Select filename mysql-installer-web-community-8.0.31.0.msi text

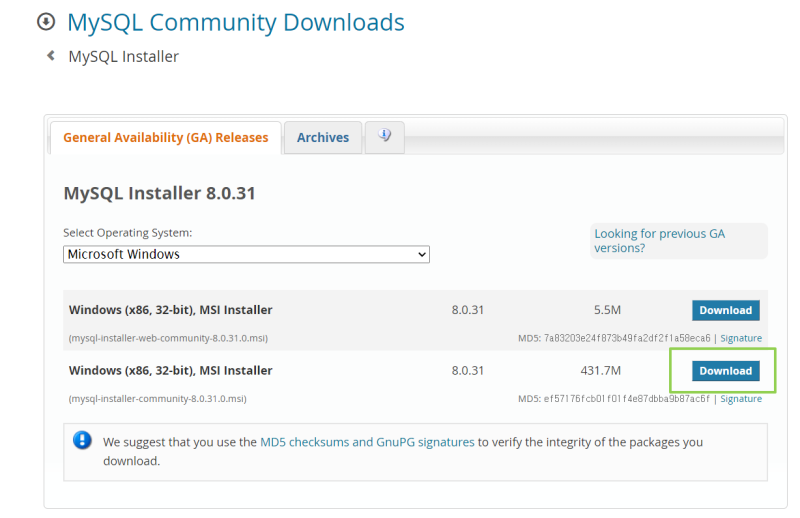pyautogui.click(x=168, y=338)
